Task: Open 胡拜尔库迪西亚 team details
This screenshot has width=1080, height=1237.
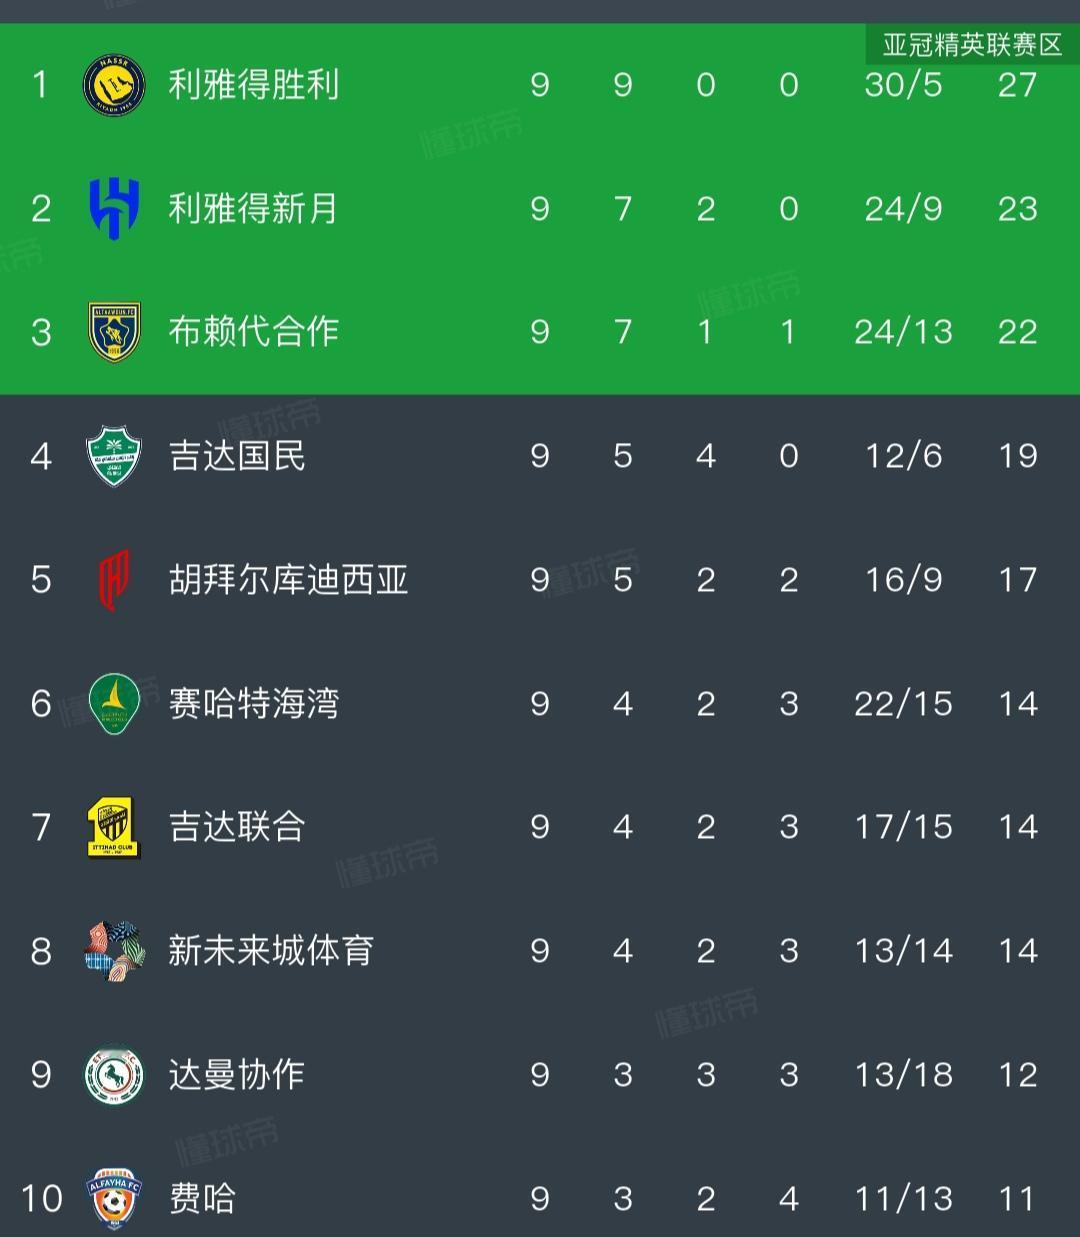Action: 288,580
